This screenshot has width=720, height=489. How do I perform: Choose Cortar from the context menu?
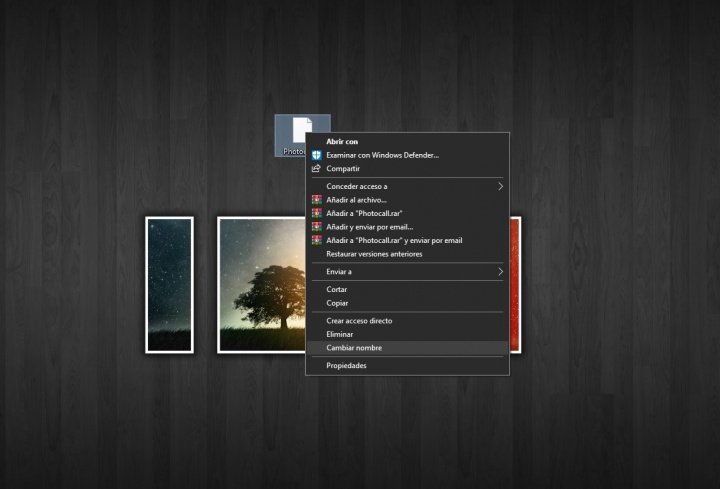tap(407, 289)
